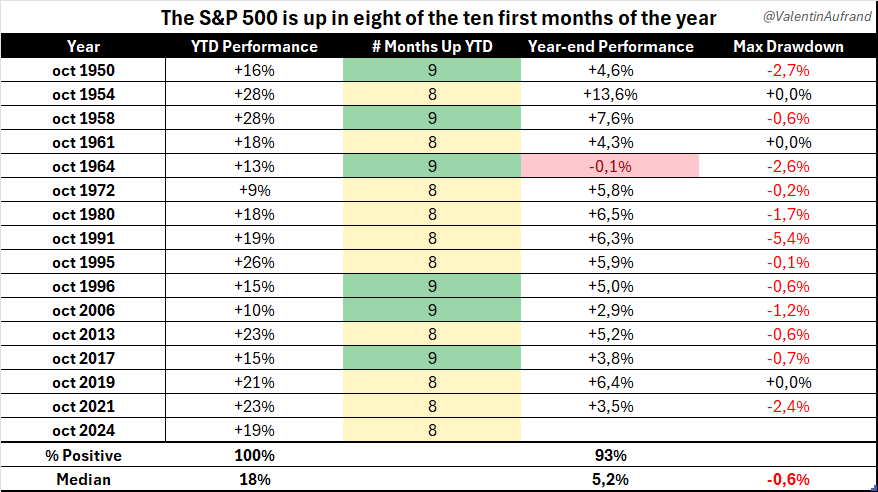This screenshot has width=878, height=492.
Task: Click the +9% YTD performance cell
Action: (x=254, y=190)
